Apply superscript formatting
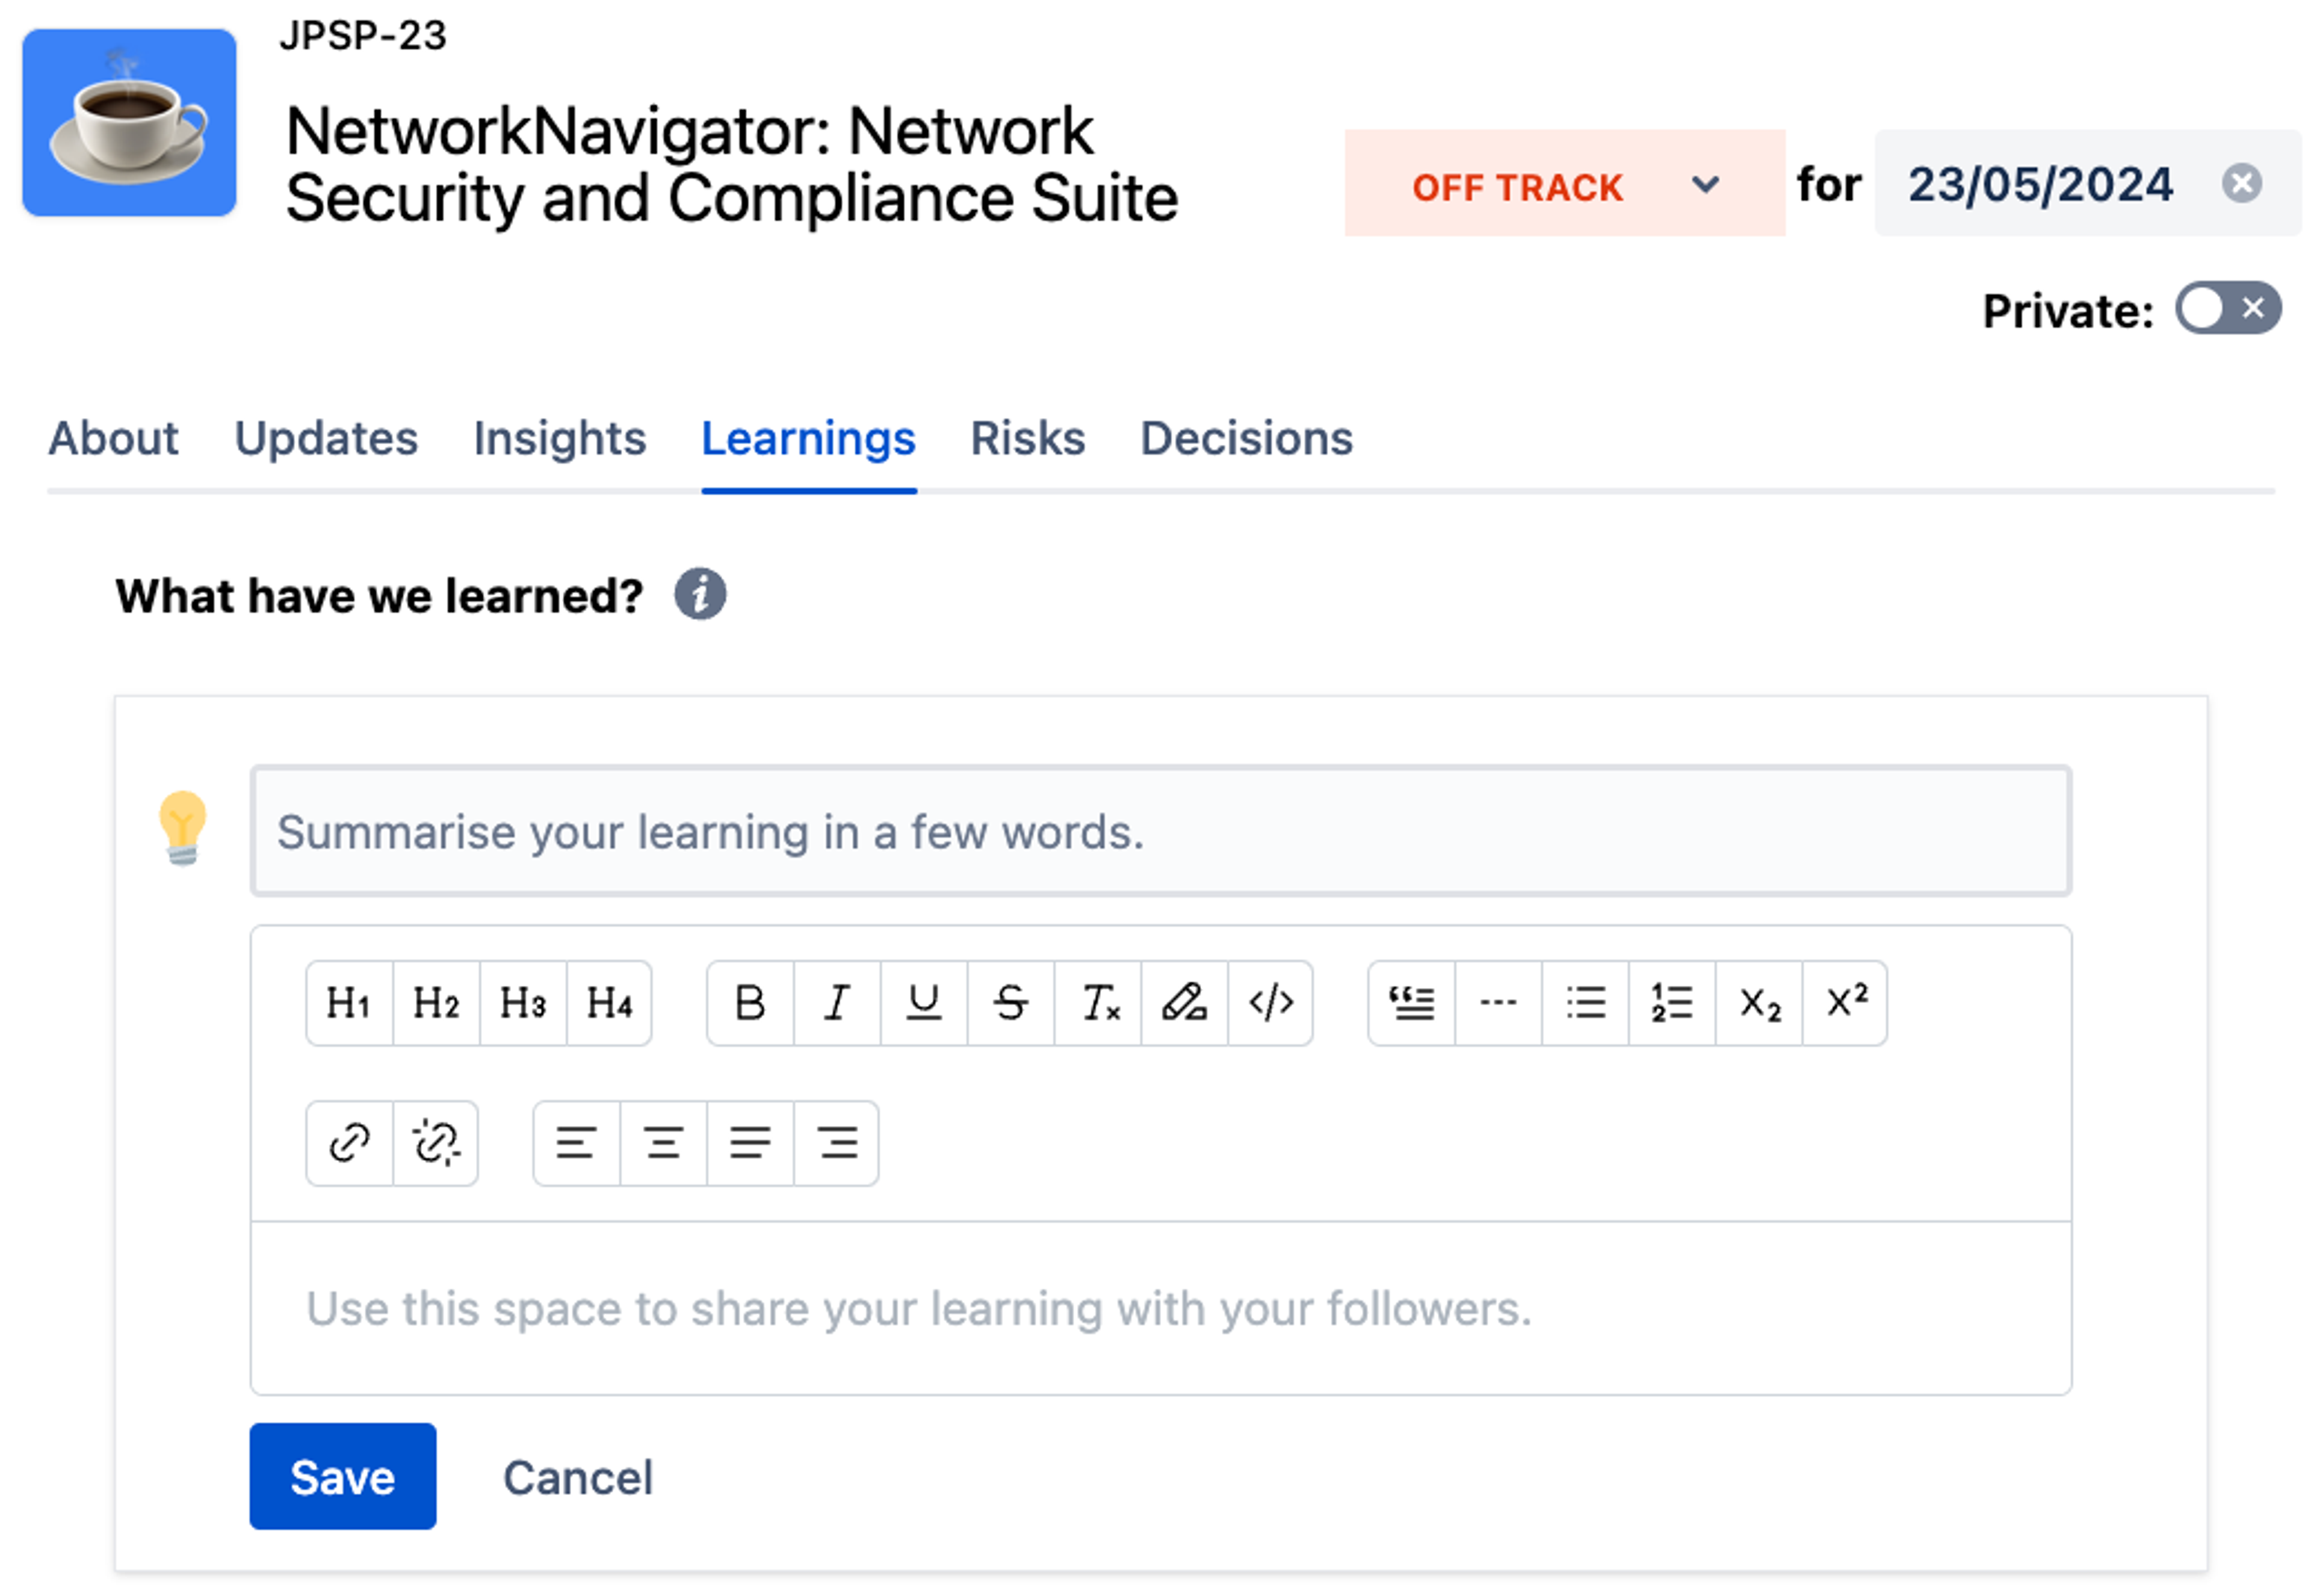2311x1596 pixels. coord(1846,1003)
